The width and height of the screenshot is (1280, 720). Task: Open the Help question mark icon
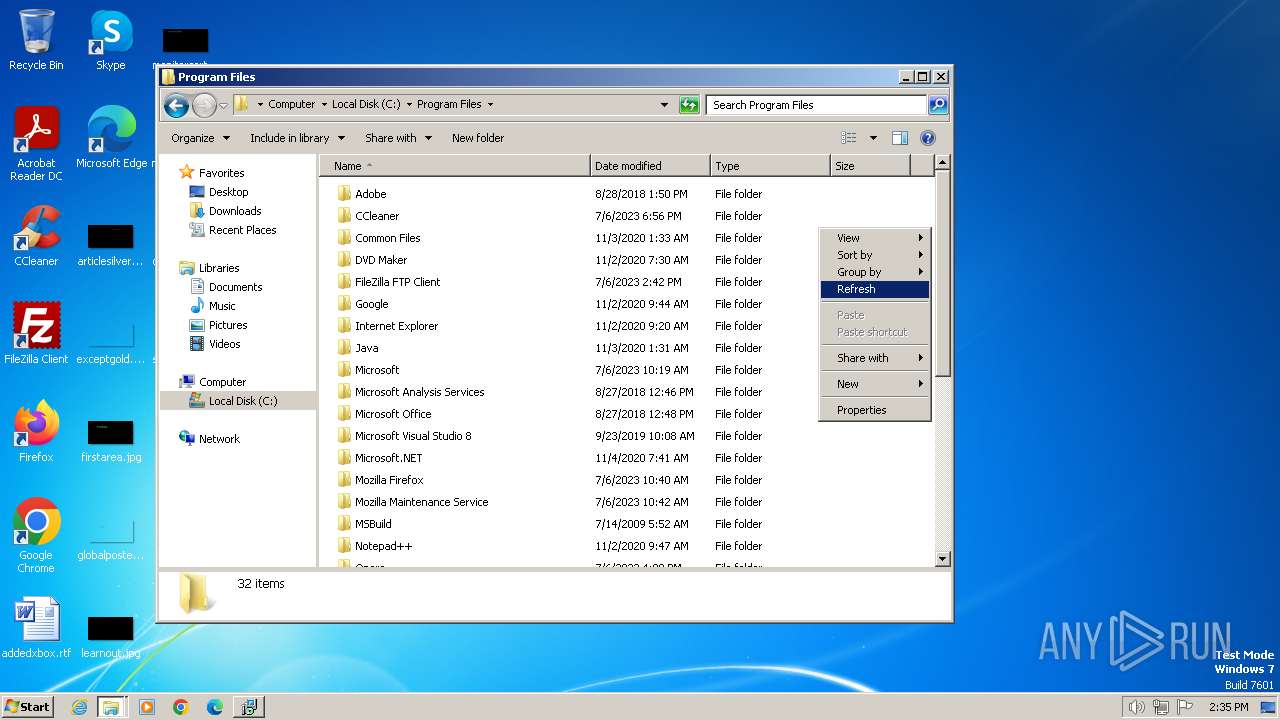pyautogui.click(x=927, y=138)
